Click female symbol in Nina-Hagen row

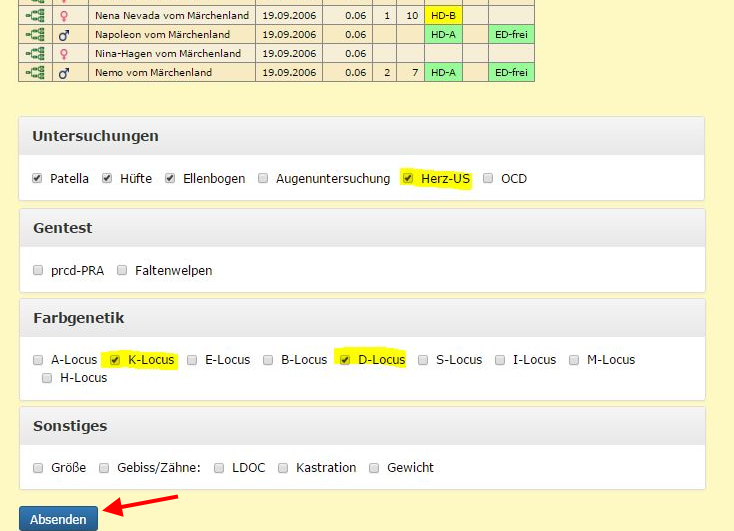[x=64, y=54]
